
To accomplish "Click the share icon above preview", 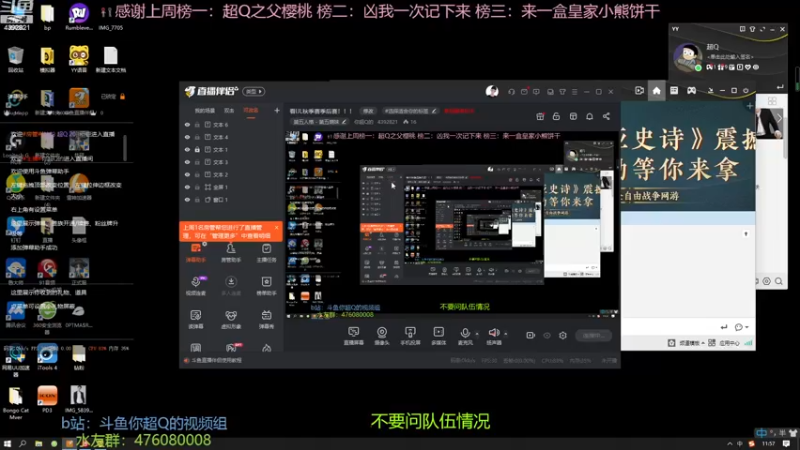I will pos(606,117).
